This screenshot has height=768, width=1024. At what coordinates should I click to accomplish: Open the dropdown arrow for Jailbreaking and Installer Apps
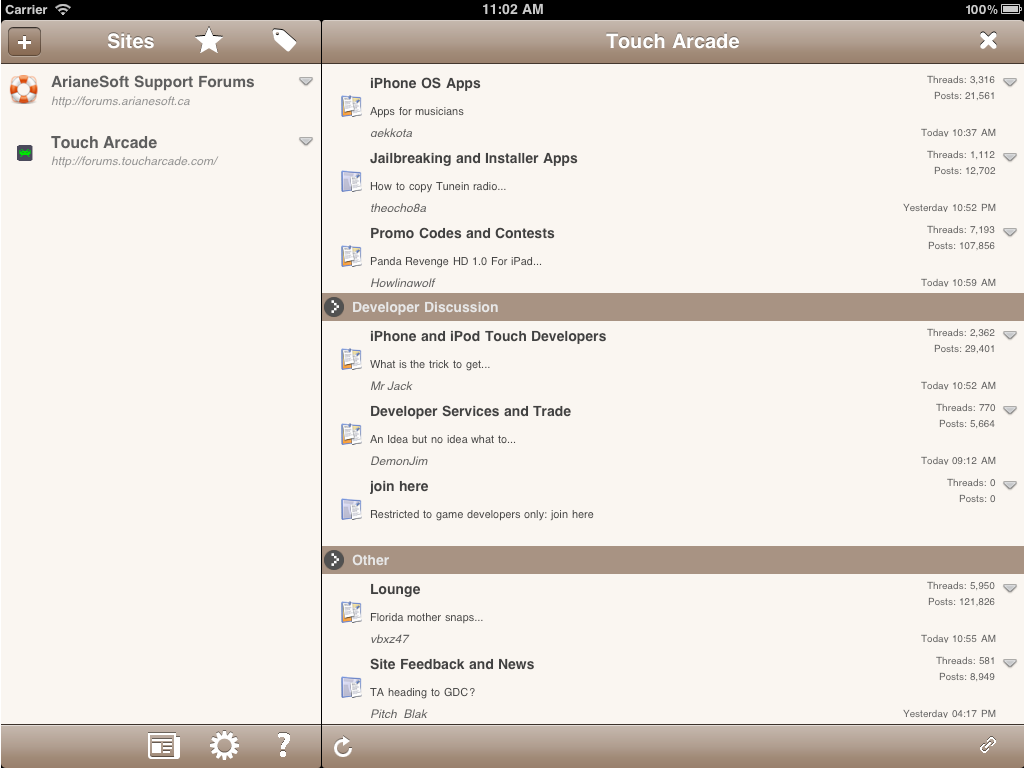[x=1010, y=157]
